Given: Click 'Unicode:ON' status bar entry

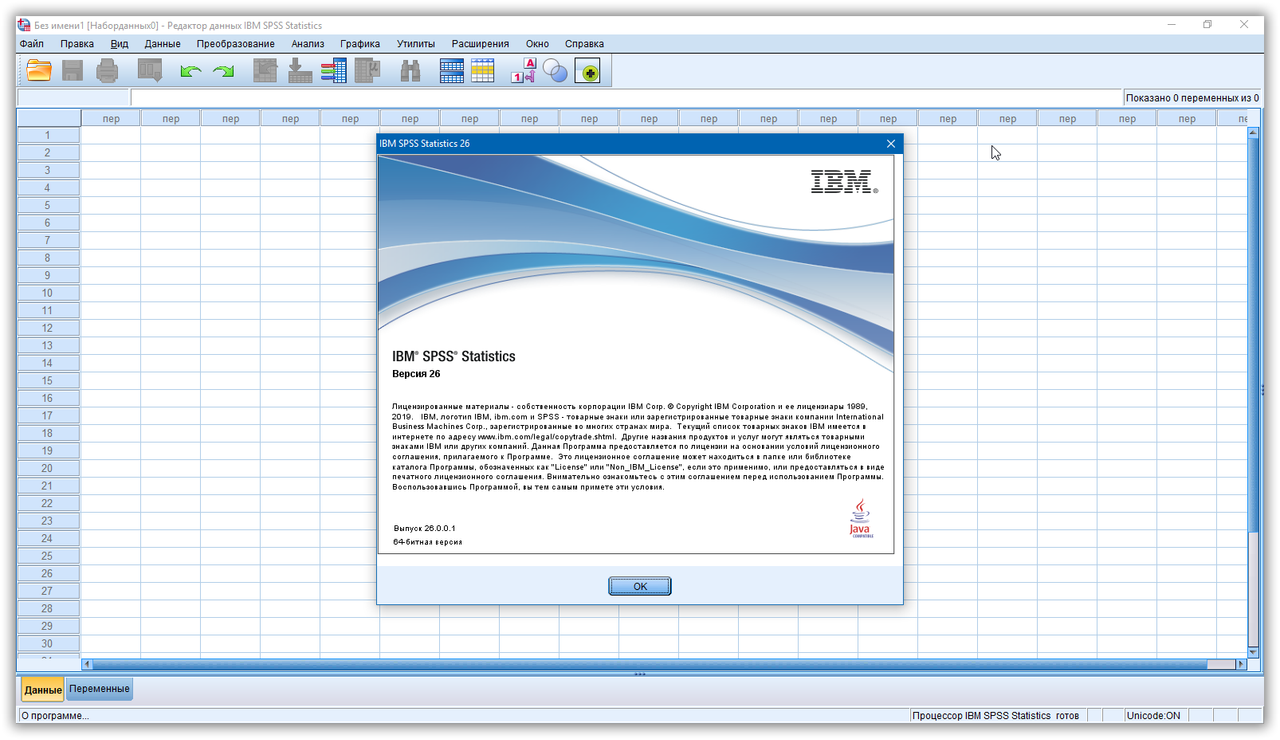Looking at the screenshot, I should [x=1153, y=716].
